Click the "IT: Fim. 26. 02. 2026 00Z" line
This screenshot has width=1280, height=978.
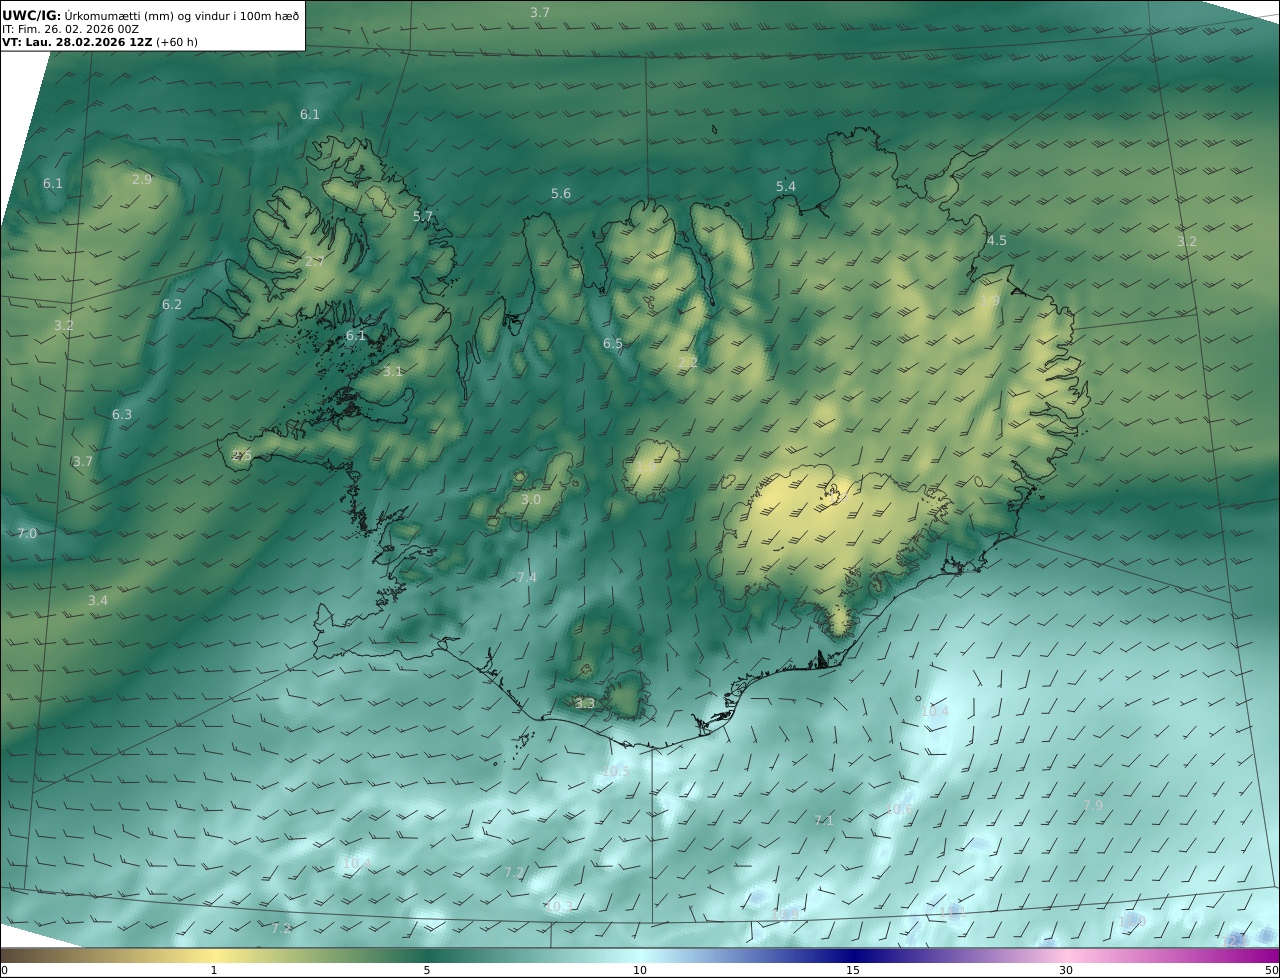click(68, 29)
